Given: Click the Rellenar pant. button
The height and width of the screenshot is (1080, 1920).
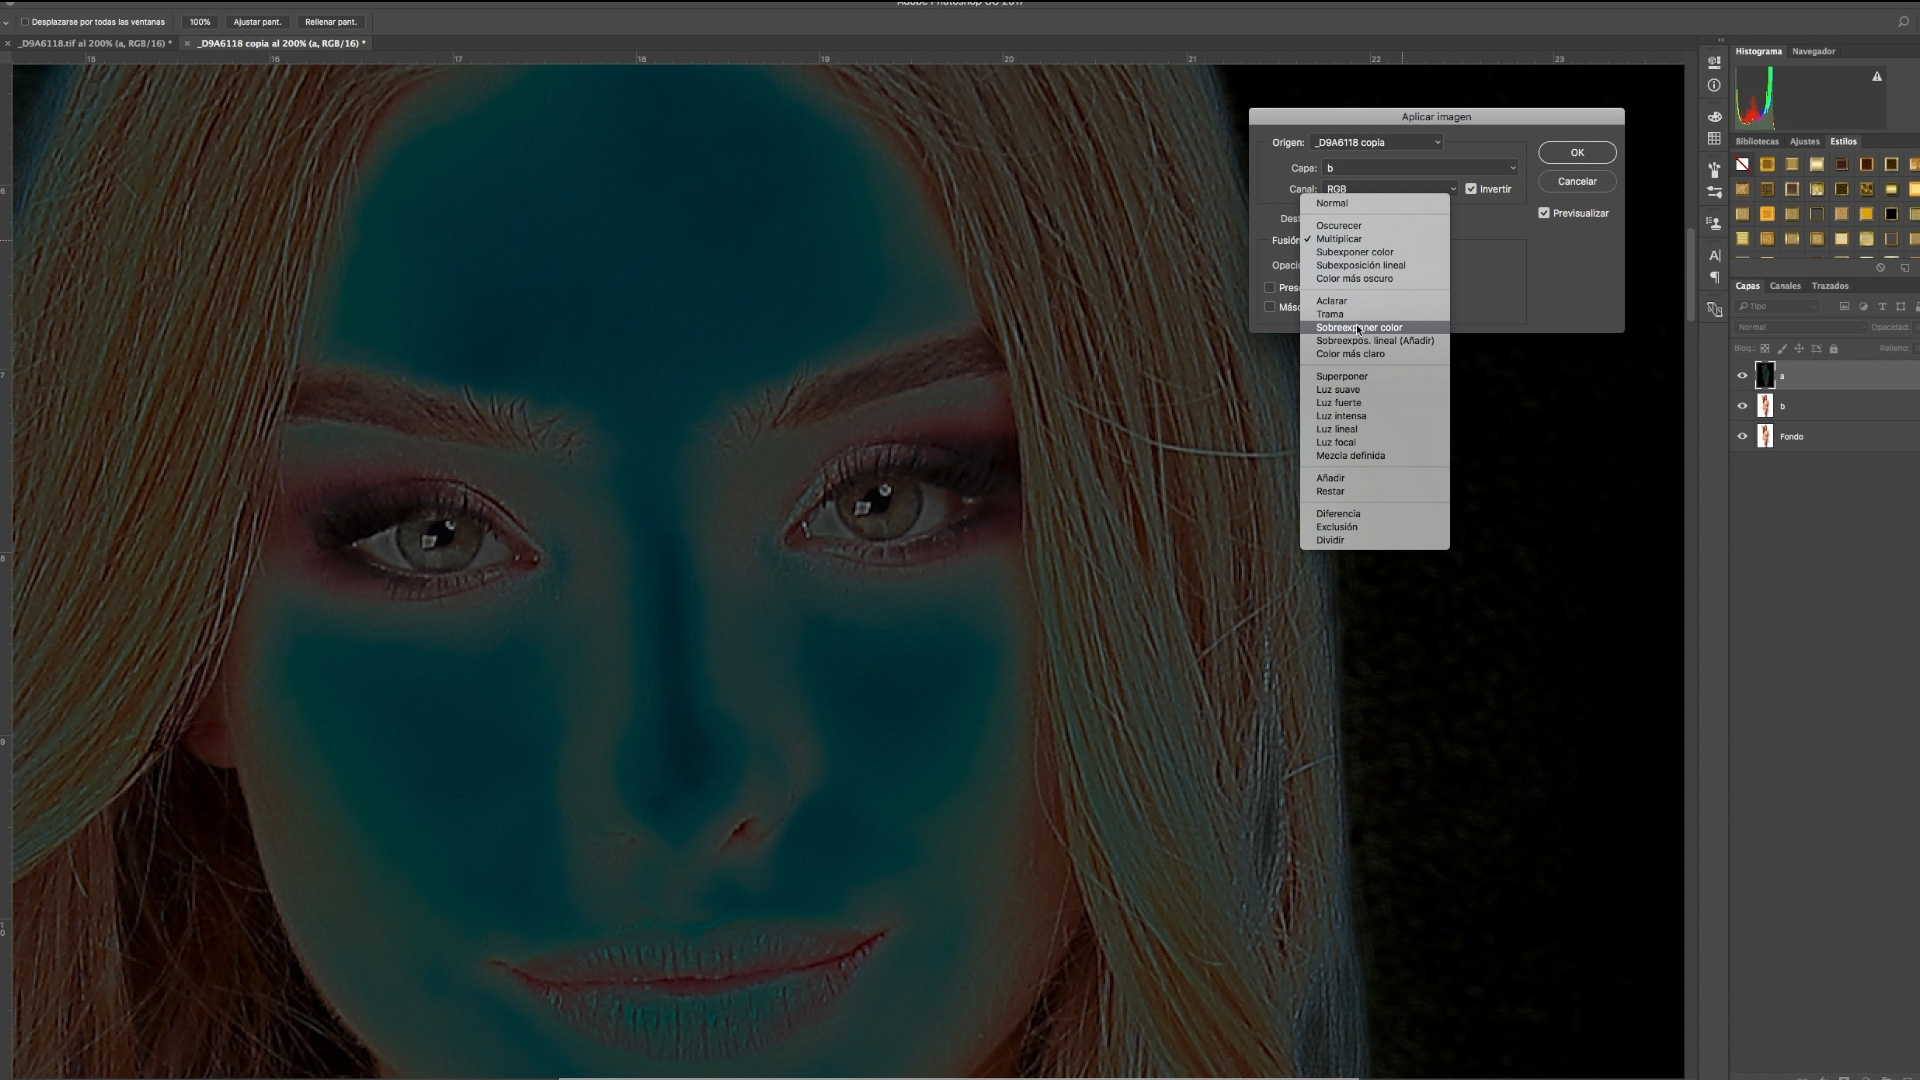Looking at the screenshot, I should coord(330,22).
